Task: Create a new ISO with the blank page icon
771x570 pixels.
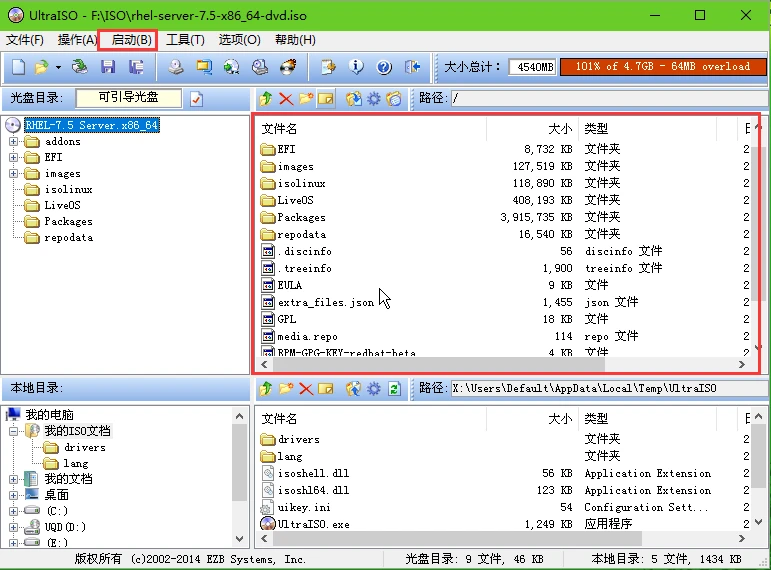Action: pos(18,67)
